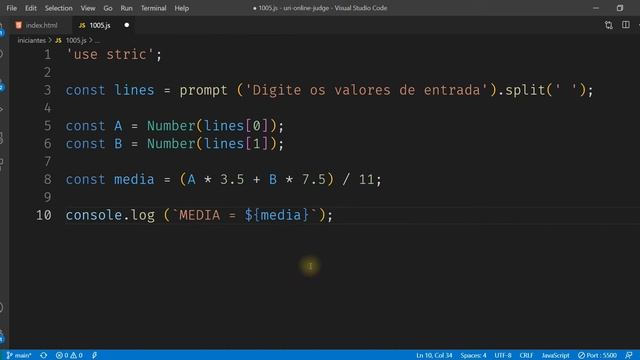640x360 pixels.
Task: Click ${media} template expression on line 10
Action: [x=277, y=215]
